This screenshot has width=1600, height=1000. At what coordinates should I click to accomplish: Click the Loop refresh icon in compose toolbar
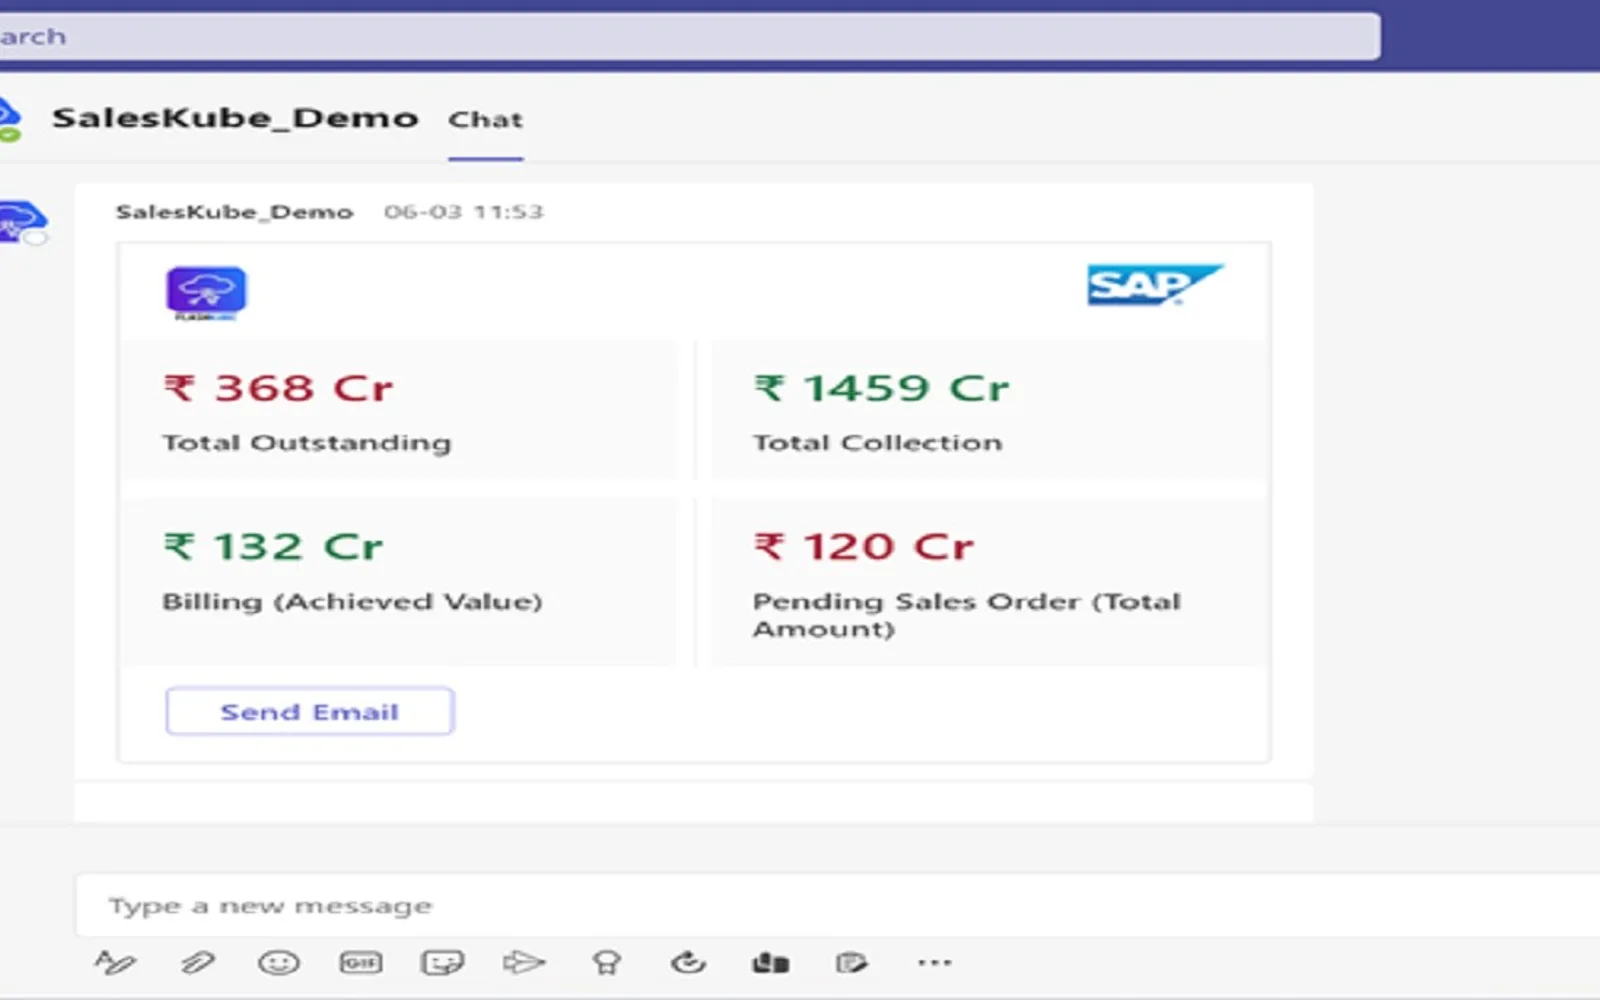688,962
